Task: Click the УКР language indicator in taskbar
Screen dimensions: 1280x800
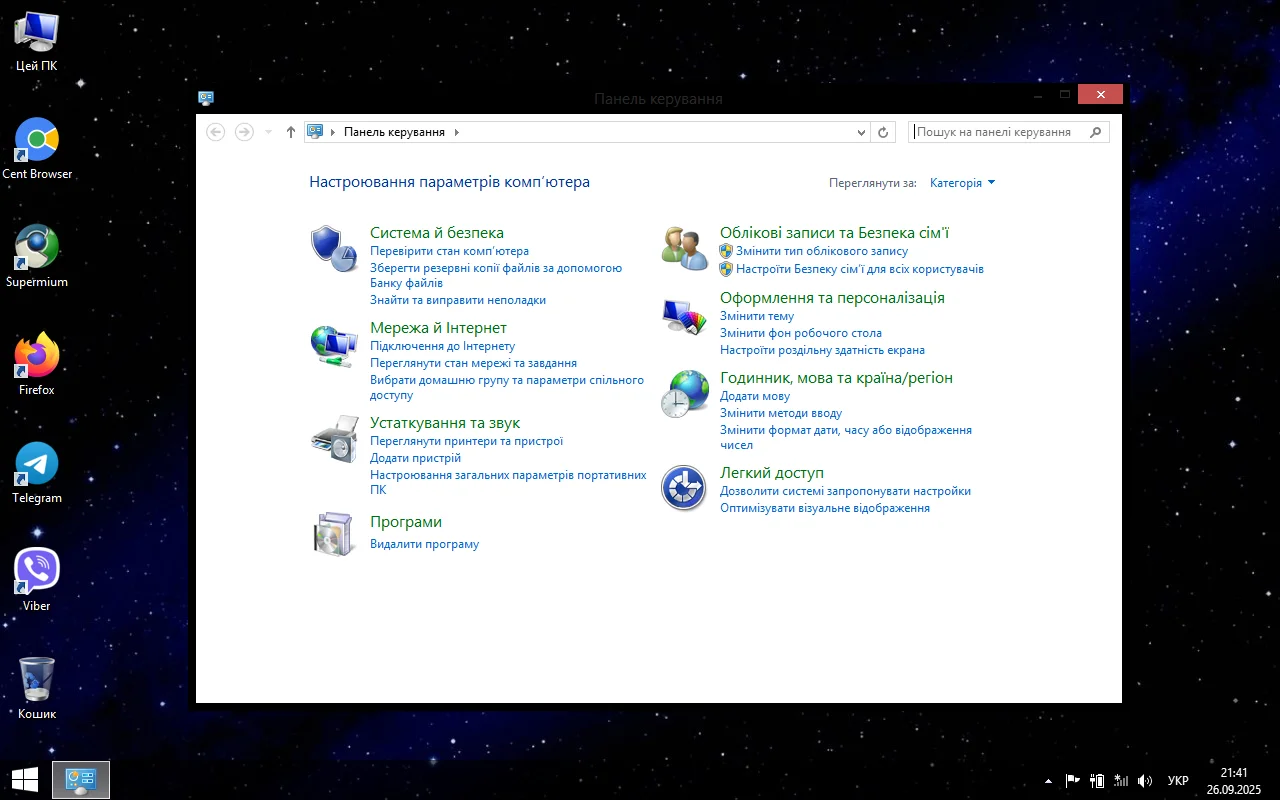Action: coord(1178,781)
